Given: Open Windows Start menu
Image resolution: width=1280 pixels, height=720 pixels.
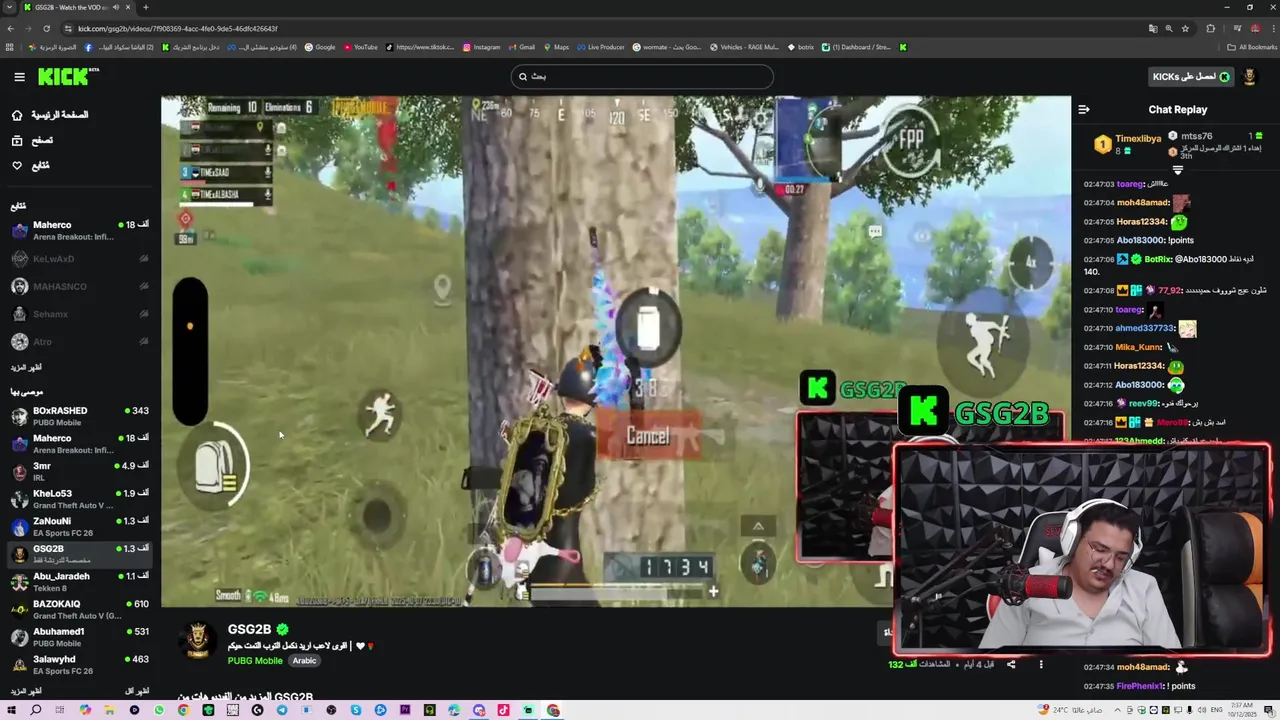Looking at the screenshot, I should point(11,710).
